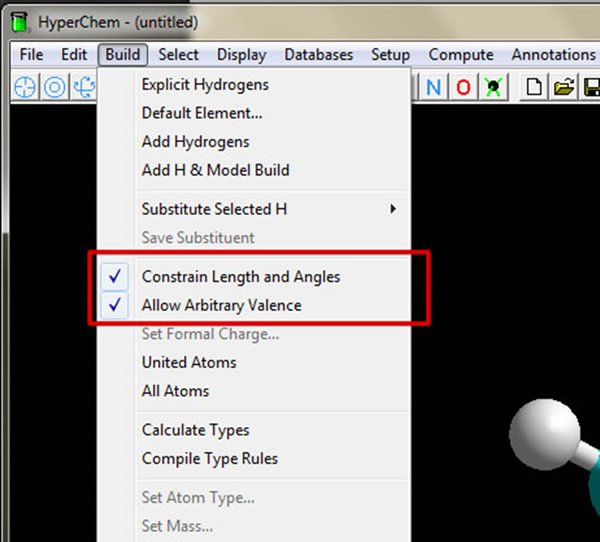Choose the red O oxygen element icon

coord(463,87)
